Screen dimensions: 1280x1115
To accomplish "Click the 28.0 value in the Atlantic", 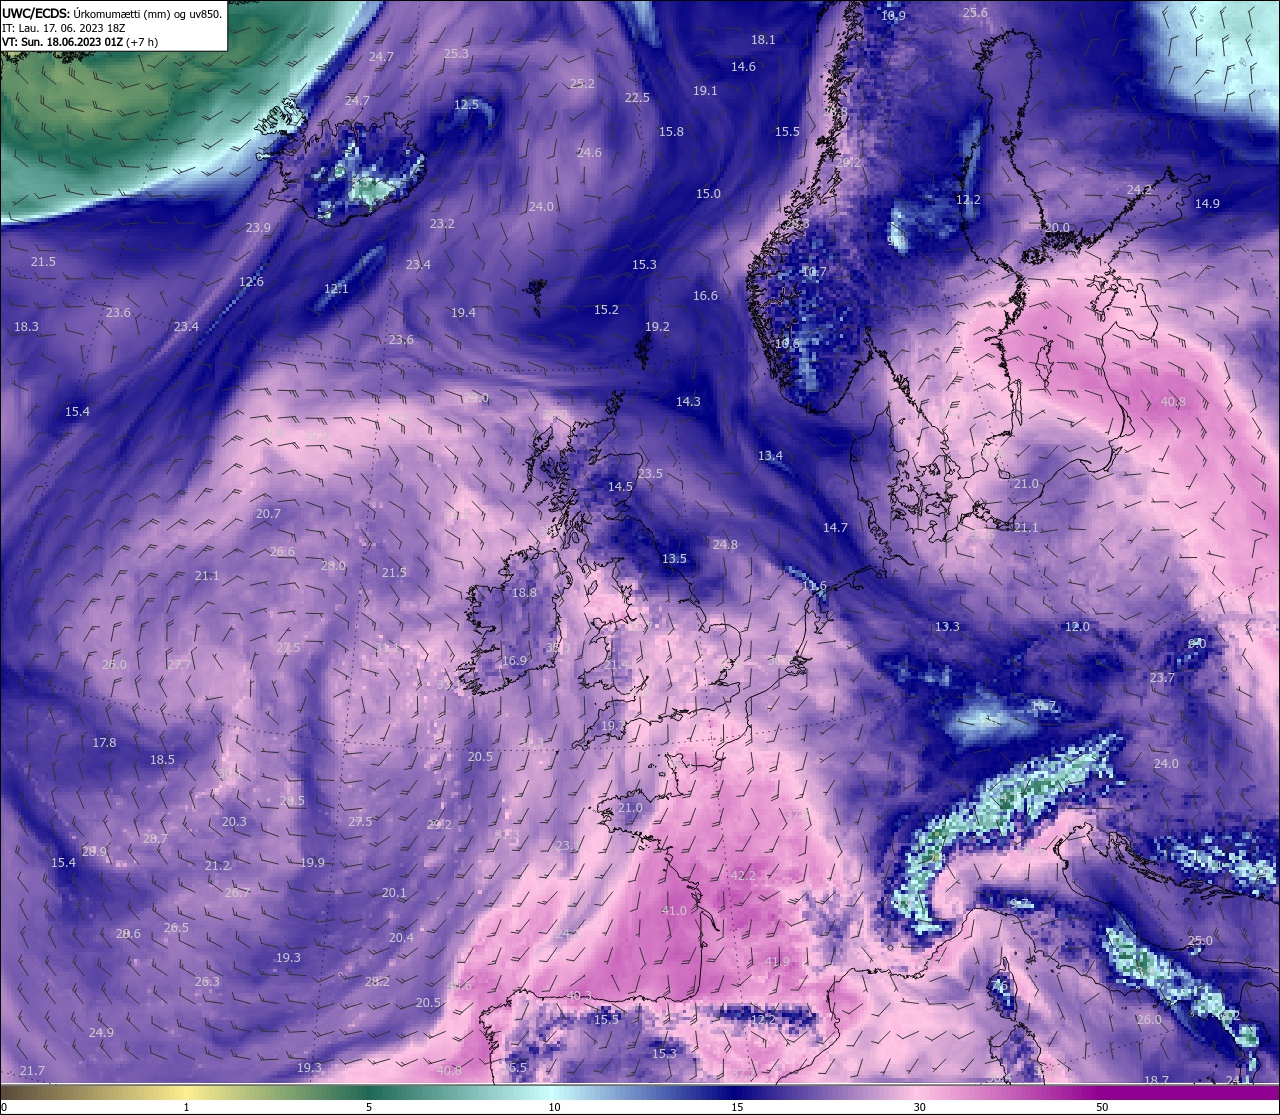I will coord(333,566).
